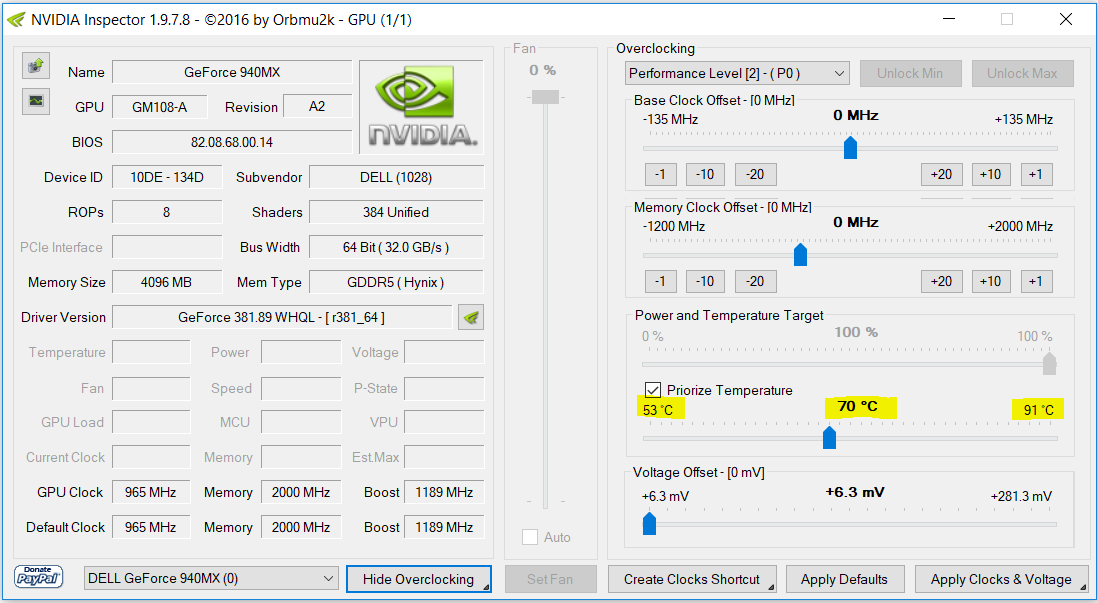Click memory clock -10 button
The height and width of the screenshot is (603, 1098).
(705, 282)
